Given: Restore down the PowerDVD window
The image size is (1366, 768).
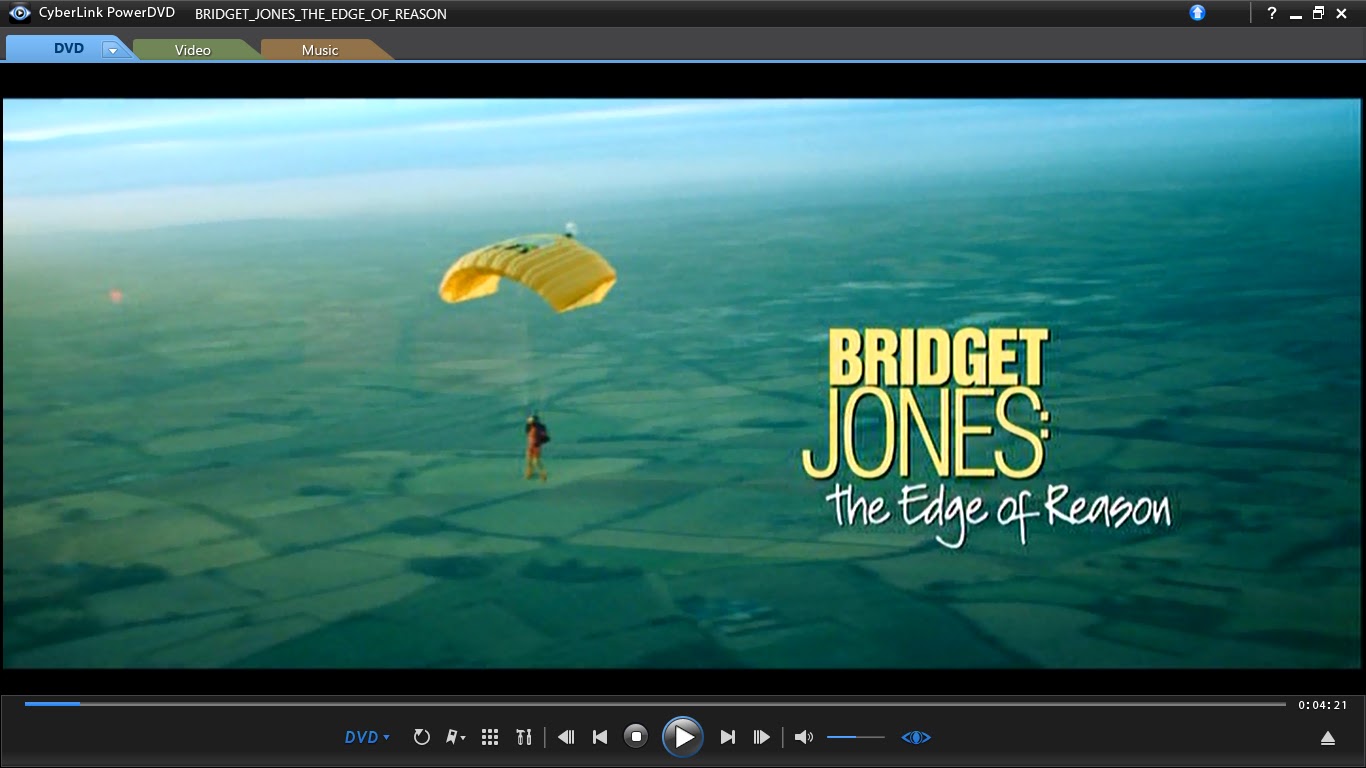Looking at the screenshot, I should point(1318,13).
